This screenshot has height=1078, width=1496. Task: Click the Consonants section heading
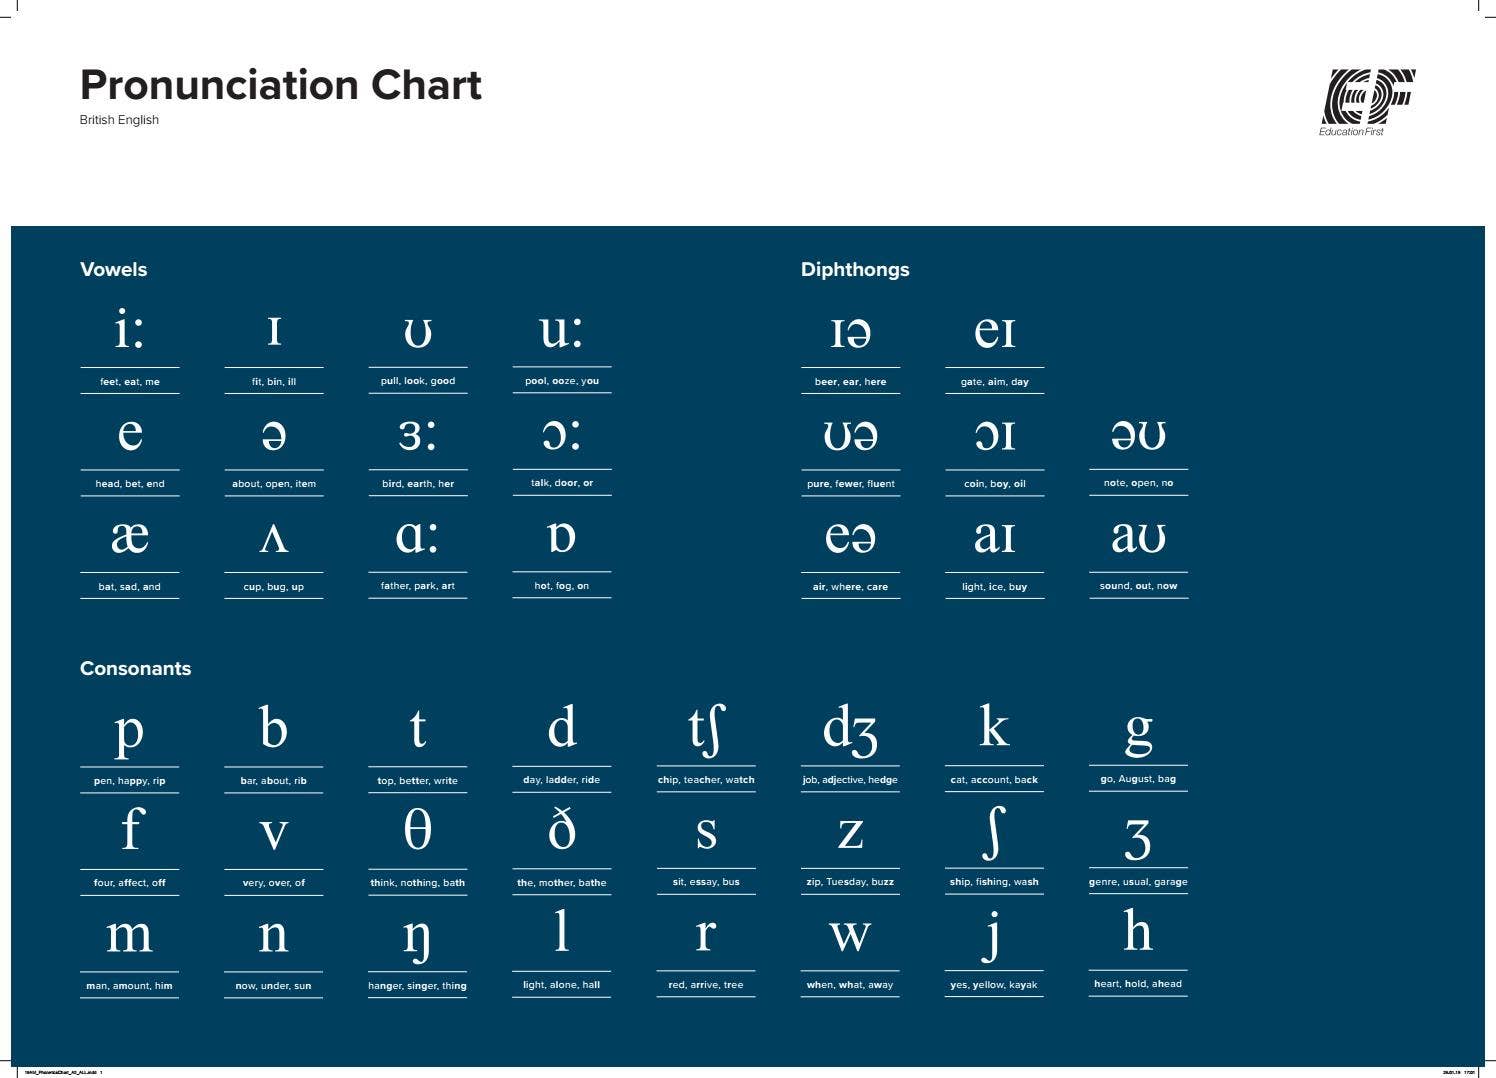(135, 668)
